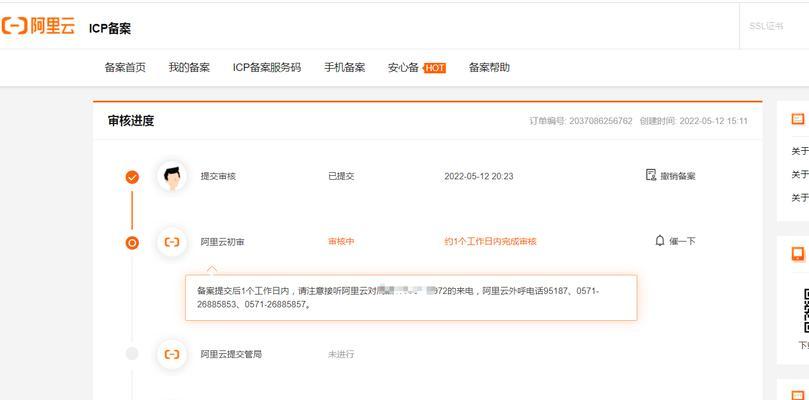The height and width of the screenshot is (400, 809).
Task: Click the Aliyun icon in 阿里云提交管局 row
Action: pos(172,354)
